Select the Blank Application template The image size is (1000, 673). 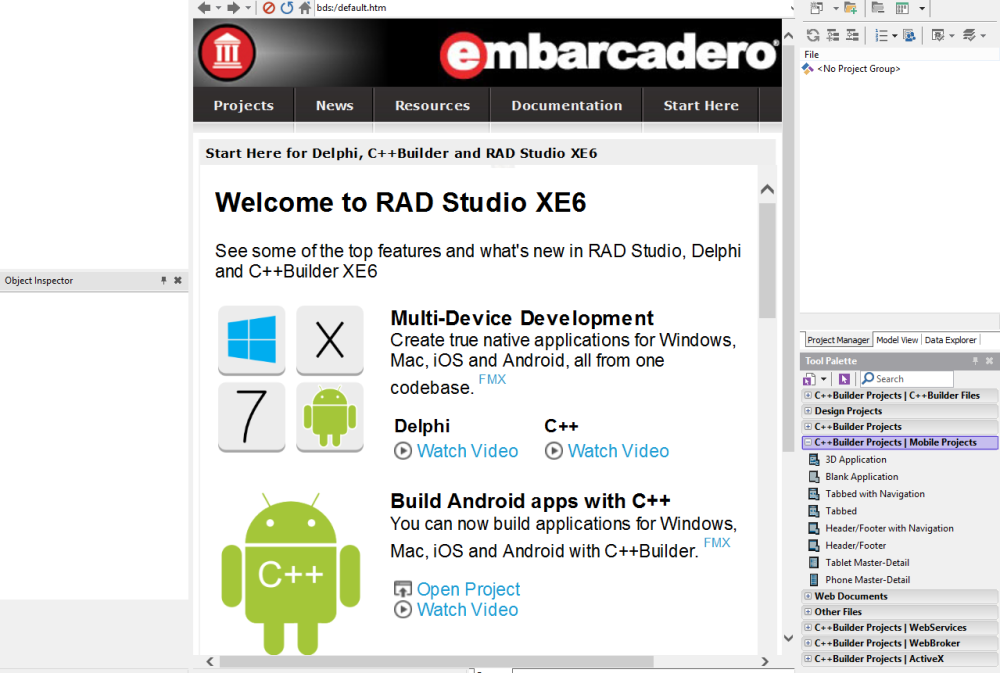tap(861, 477)
